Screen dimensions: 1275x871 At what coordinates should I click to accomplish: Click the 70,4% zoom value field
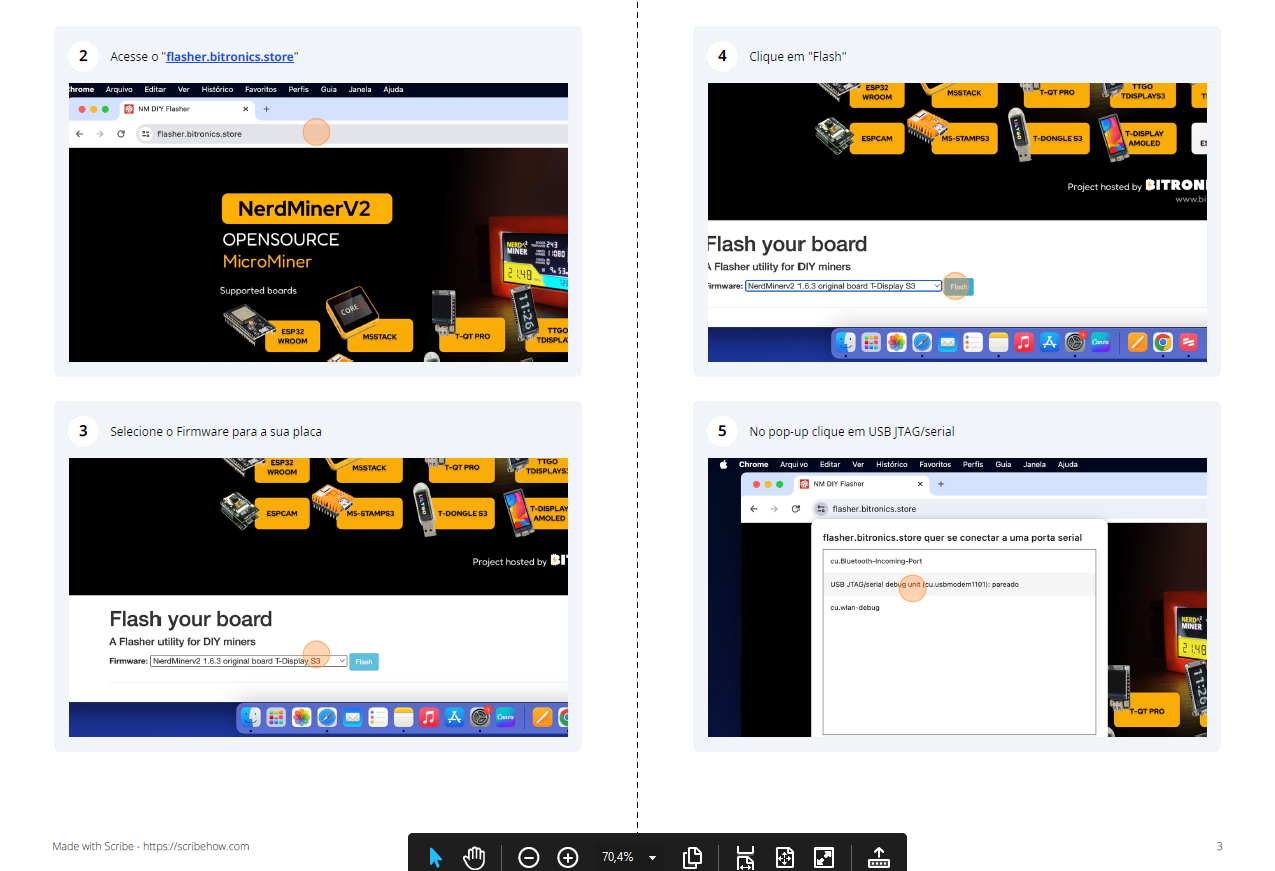coord(617,857)
